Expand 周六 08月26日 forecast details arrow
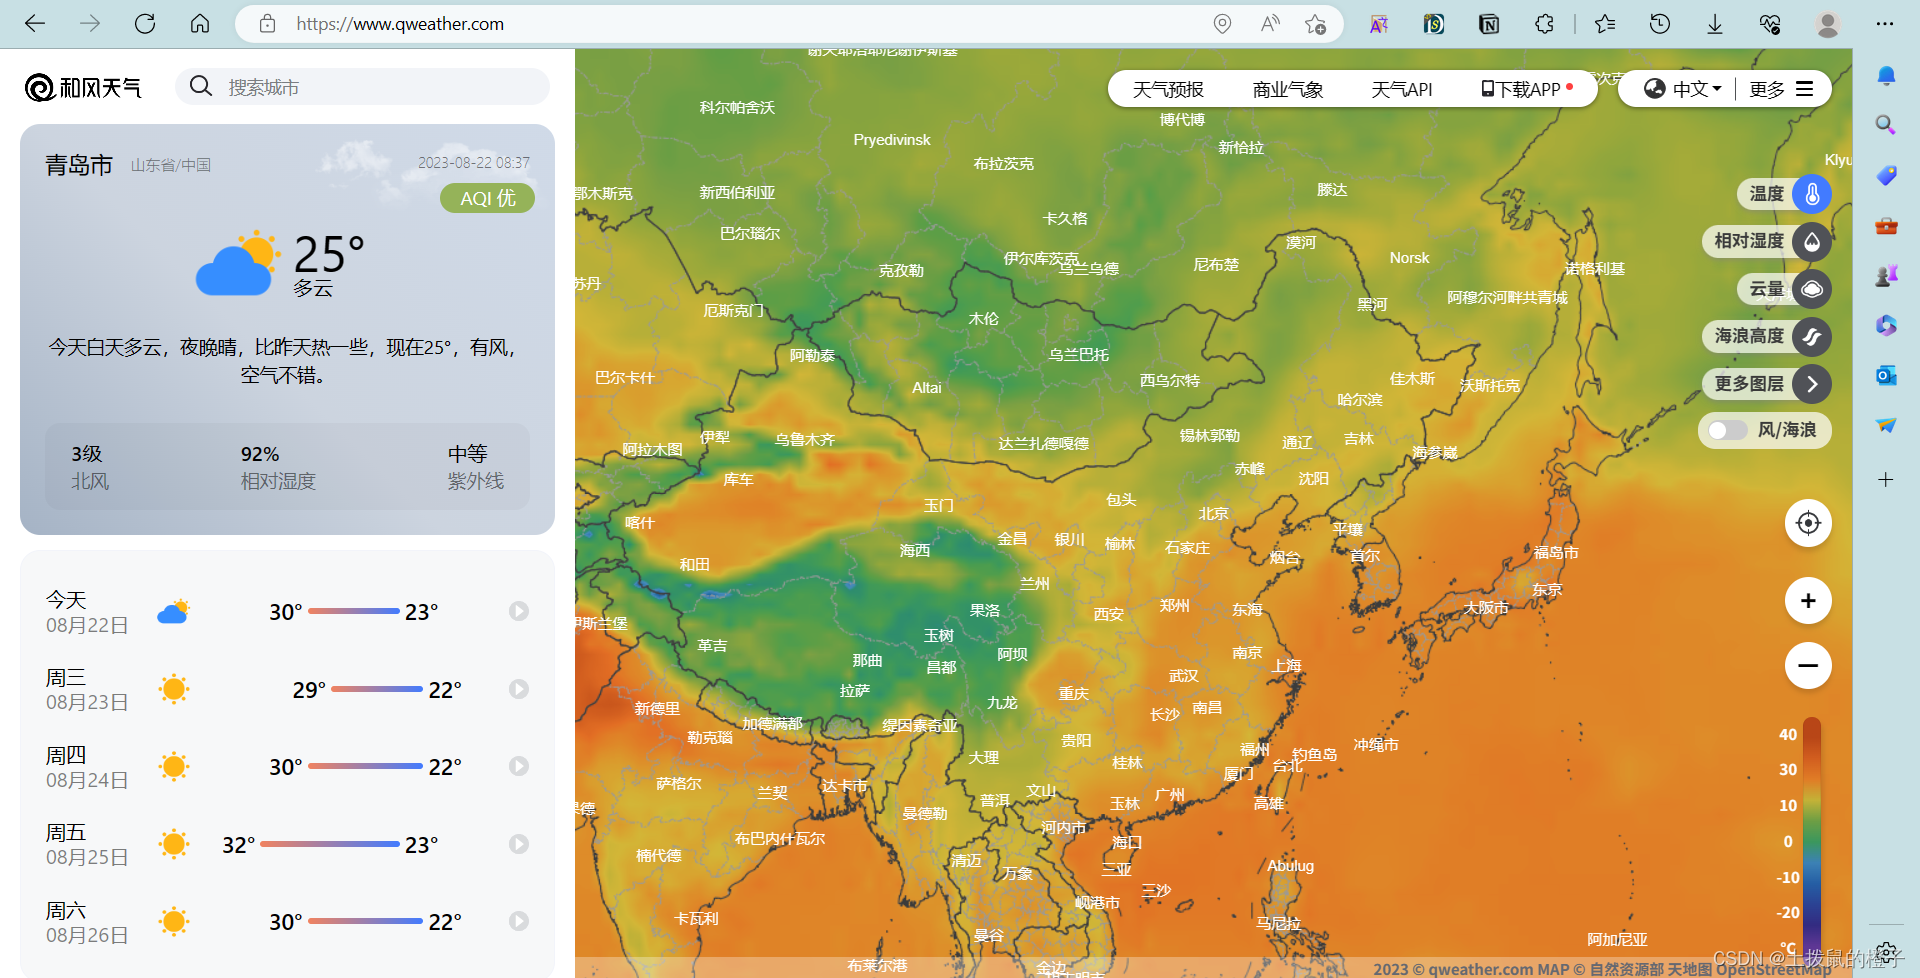The width and height of the screenshot is (1920, 978). (518, 921)
